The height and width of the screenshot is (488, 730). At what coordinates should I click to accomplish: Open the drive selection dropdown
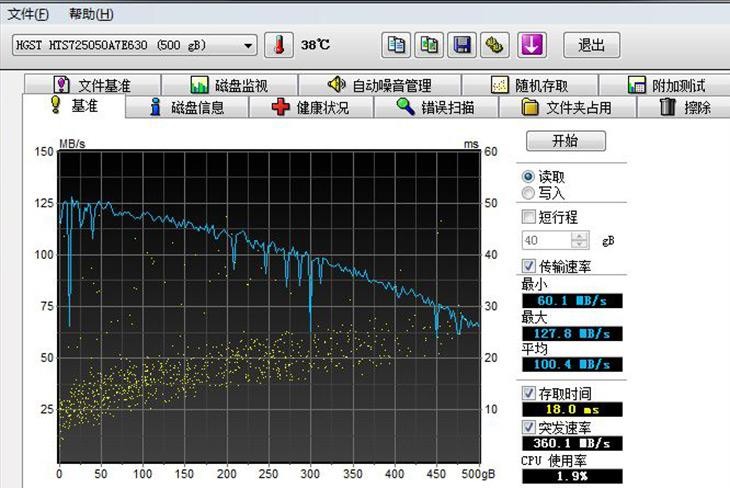coord(135,45)
